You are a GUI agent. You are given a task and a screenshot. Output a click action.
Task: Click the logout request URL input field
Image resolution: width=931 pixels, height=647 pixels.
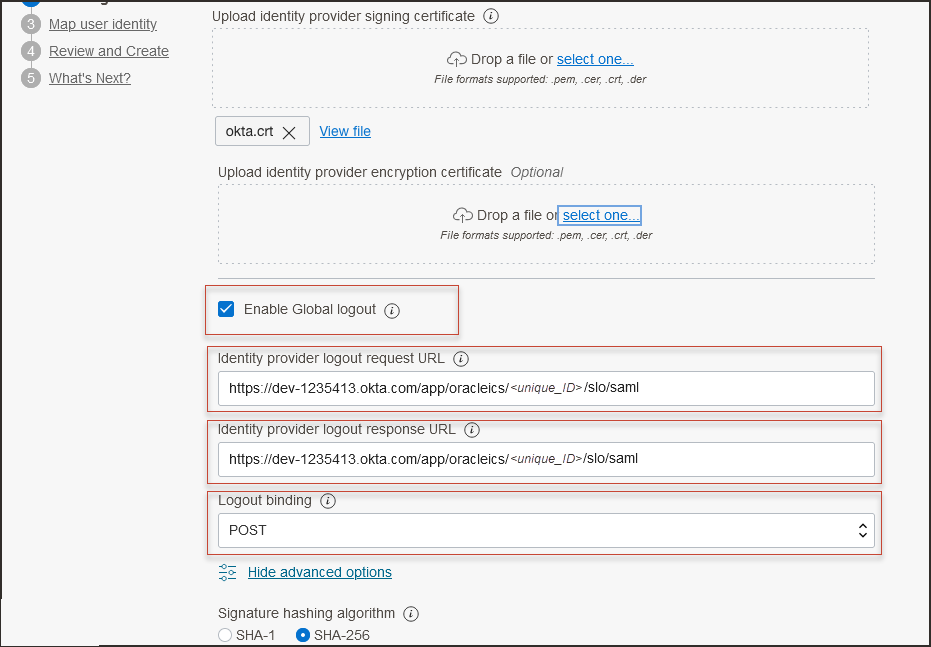click(545, 388)
